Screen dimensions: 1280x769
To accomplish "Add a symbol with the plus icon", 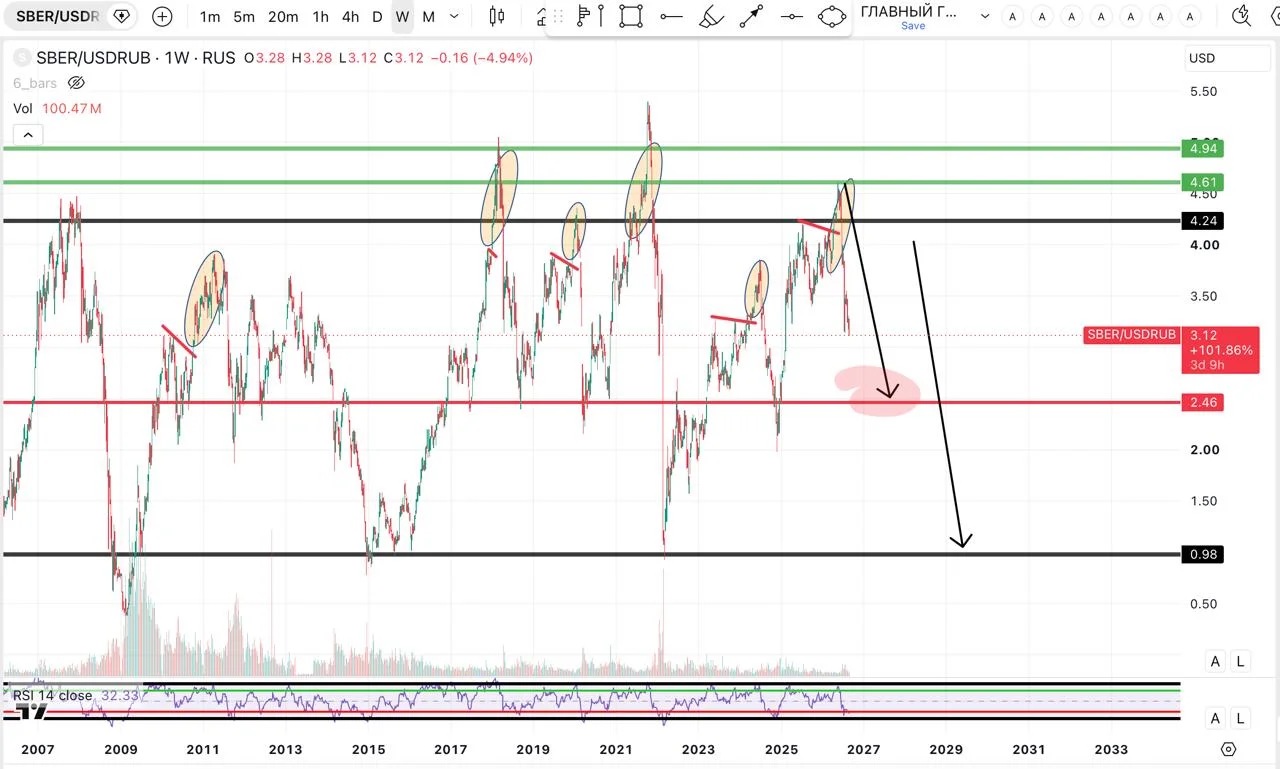I will click(162, 16).
